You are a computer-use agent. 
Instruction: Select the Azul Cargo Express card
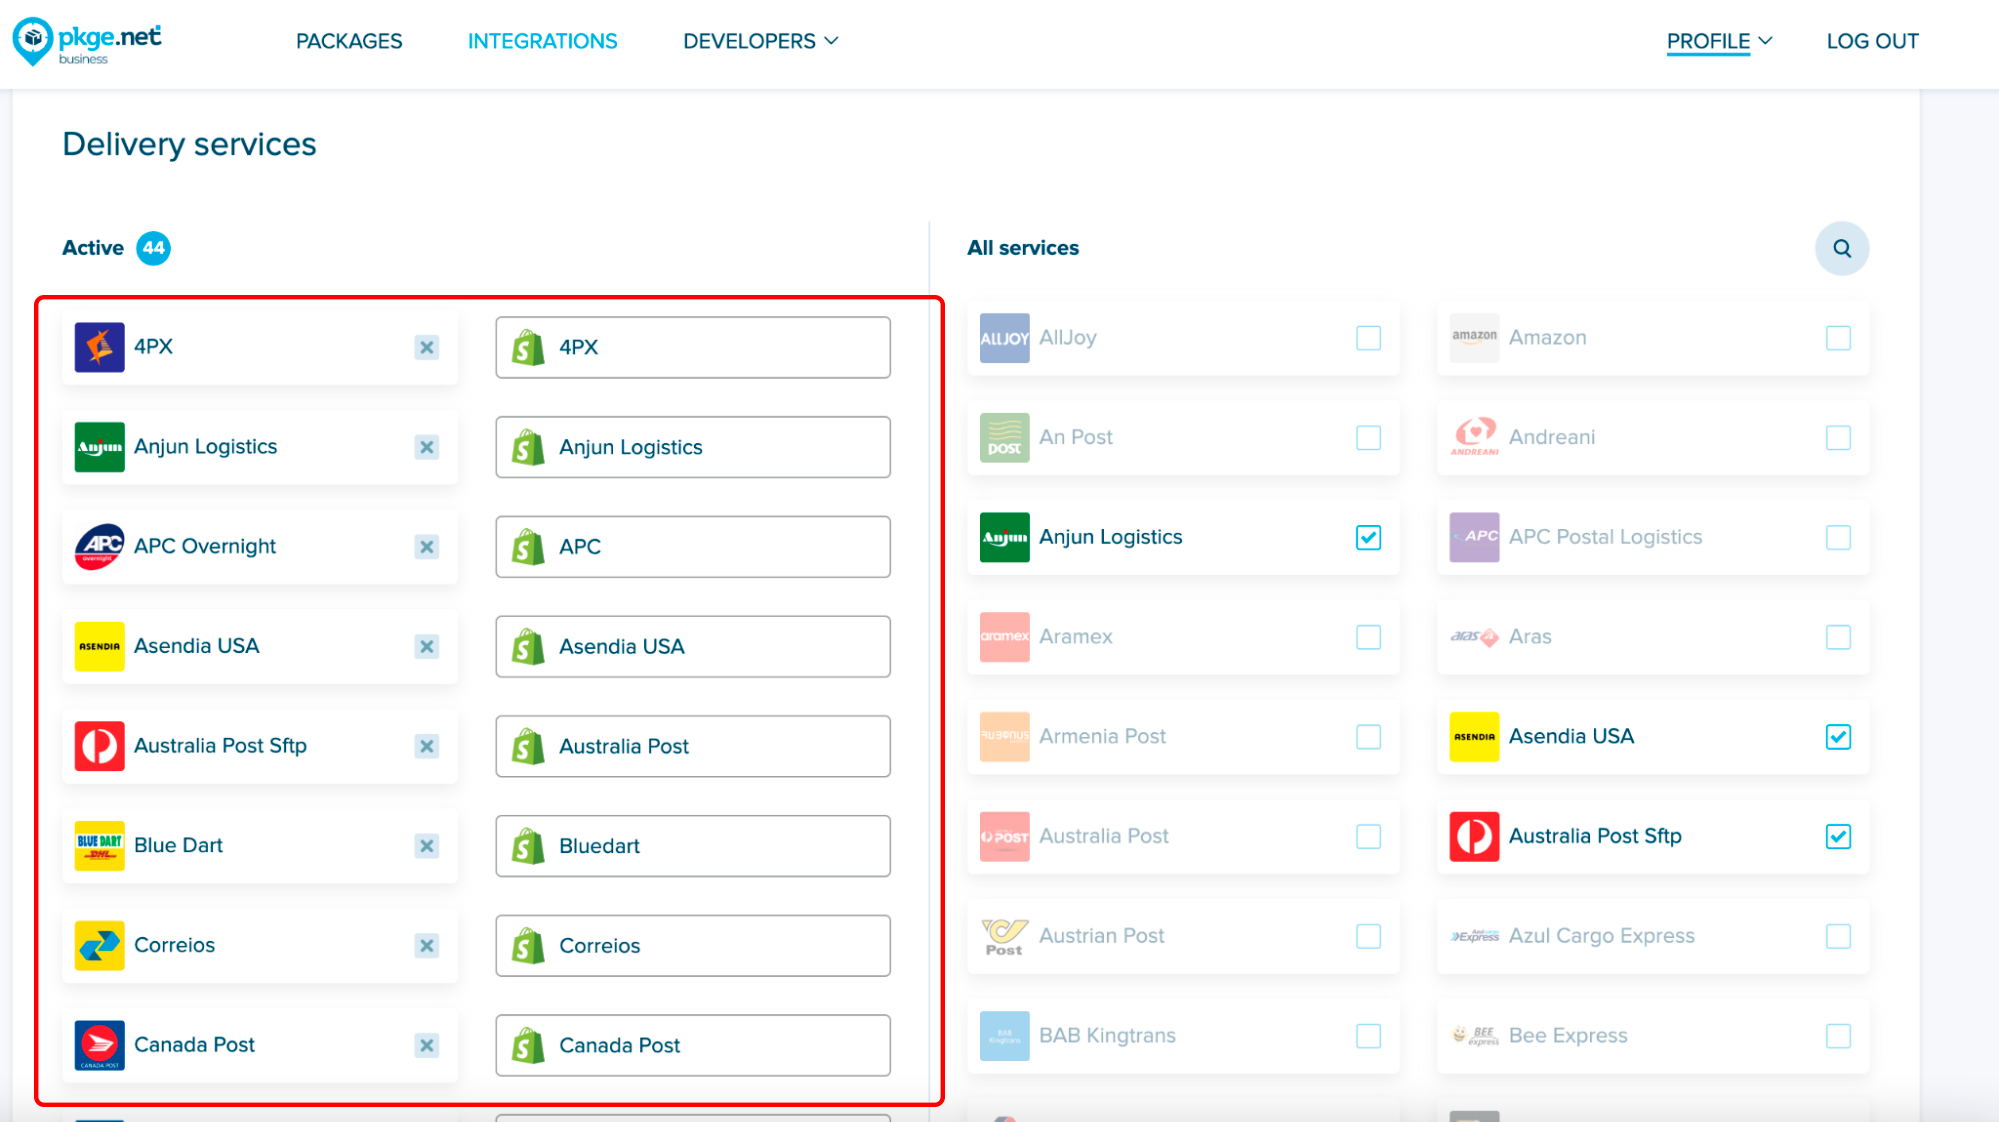(1653, 936)
